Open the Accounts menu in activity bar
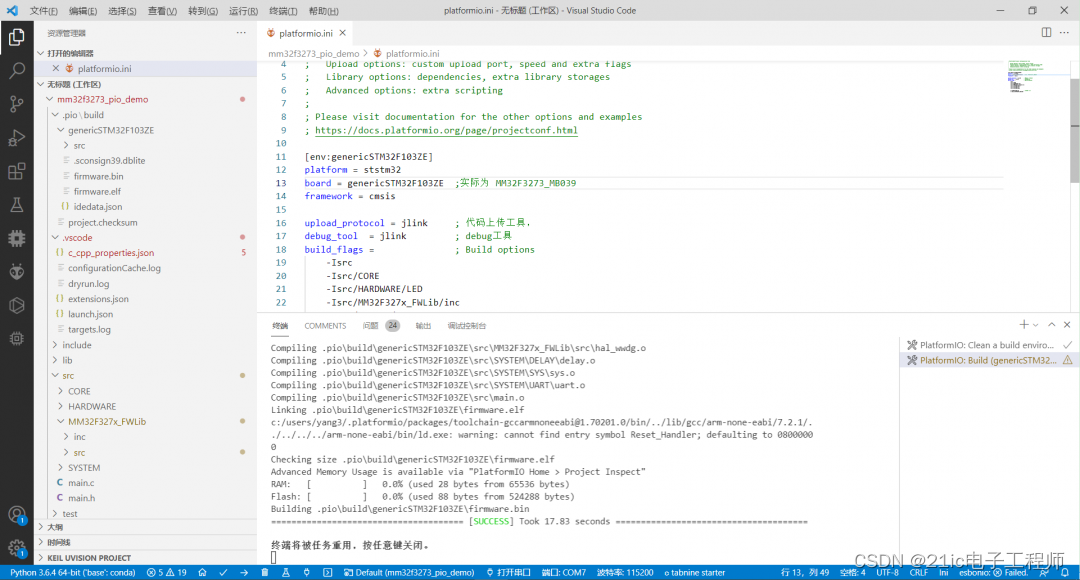Image resolution: width=1080 pixels, height=580 pixels. point(17,515)
